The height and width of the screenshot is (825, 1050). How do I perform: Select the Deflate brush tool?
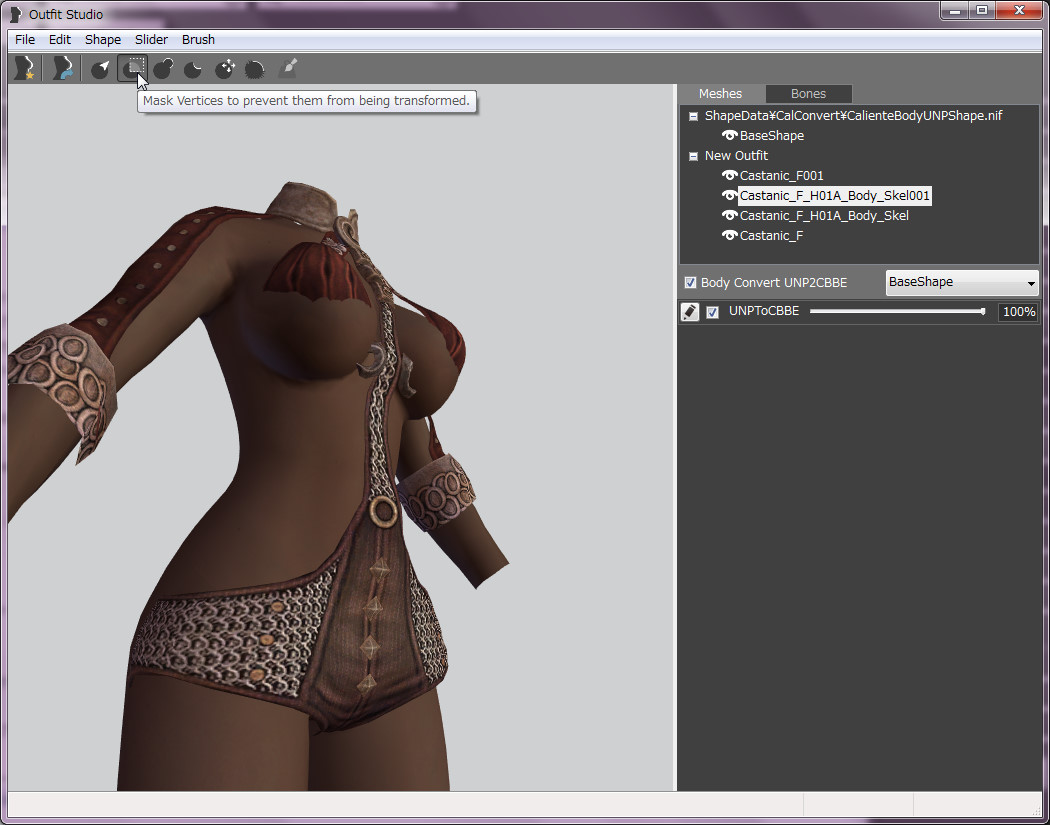pos(194,68)
